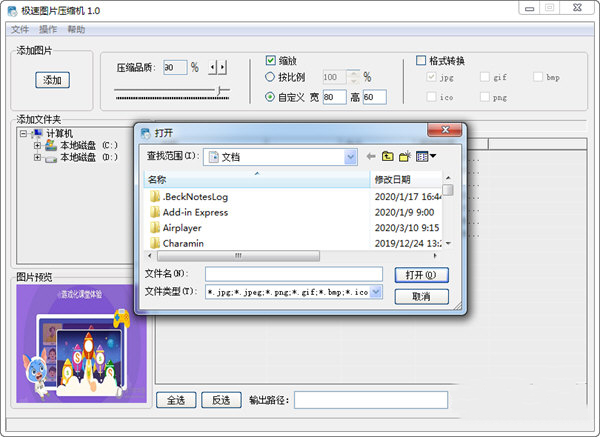Open the 文件 menu
This screenshot has height=437, width=600.
(19, 30)
